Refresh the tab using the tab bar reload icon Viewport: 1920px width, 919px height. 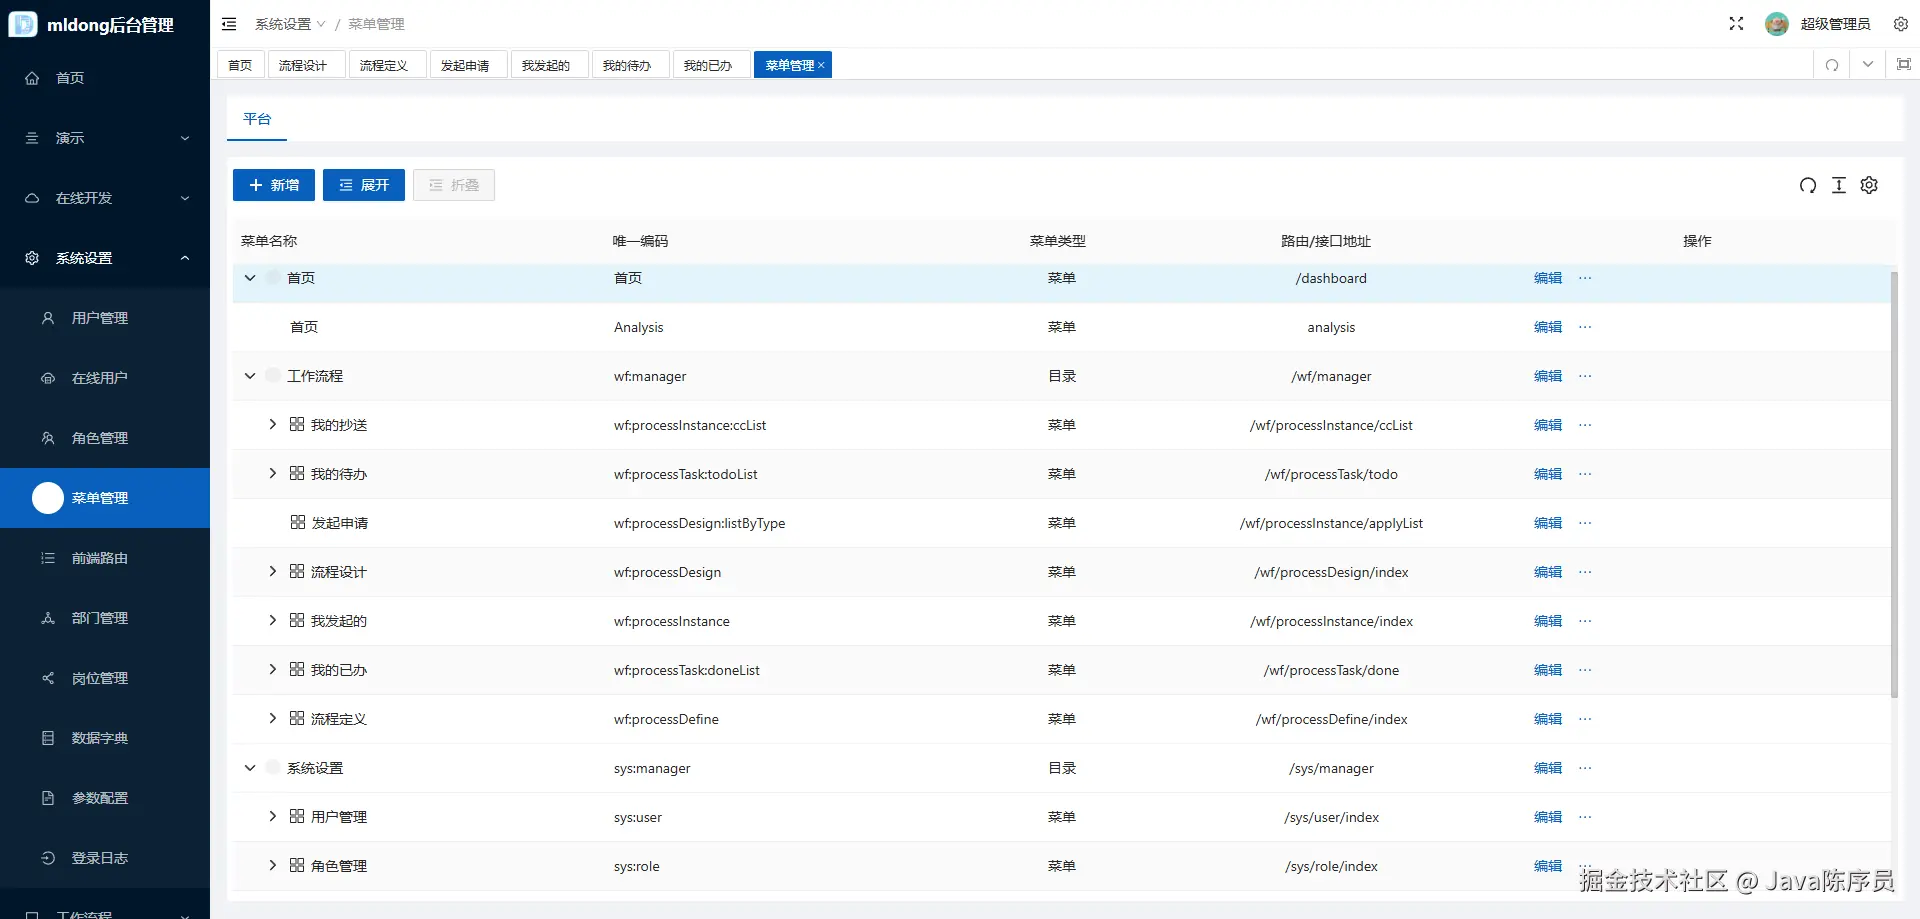pyautogui.click(x=1832, y=65)
